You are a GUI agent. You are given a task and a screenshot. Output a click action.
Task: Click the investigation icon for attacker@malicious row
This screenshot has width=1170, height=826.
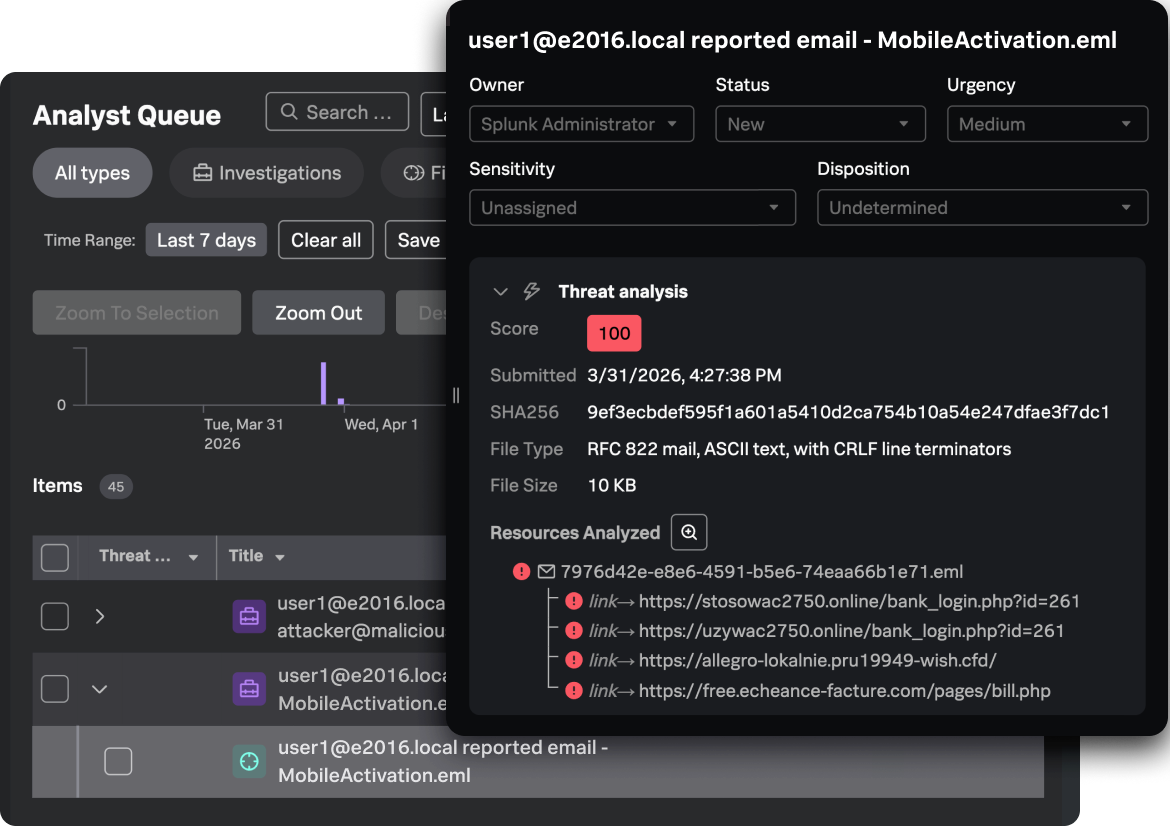point(249,616)
